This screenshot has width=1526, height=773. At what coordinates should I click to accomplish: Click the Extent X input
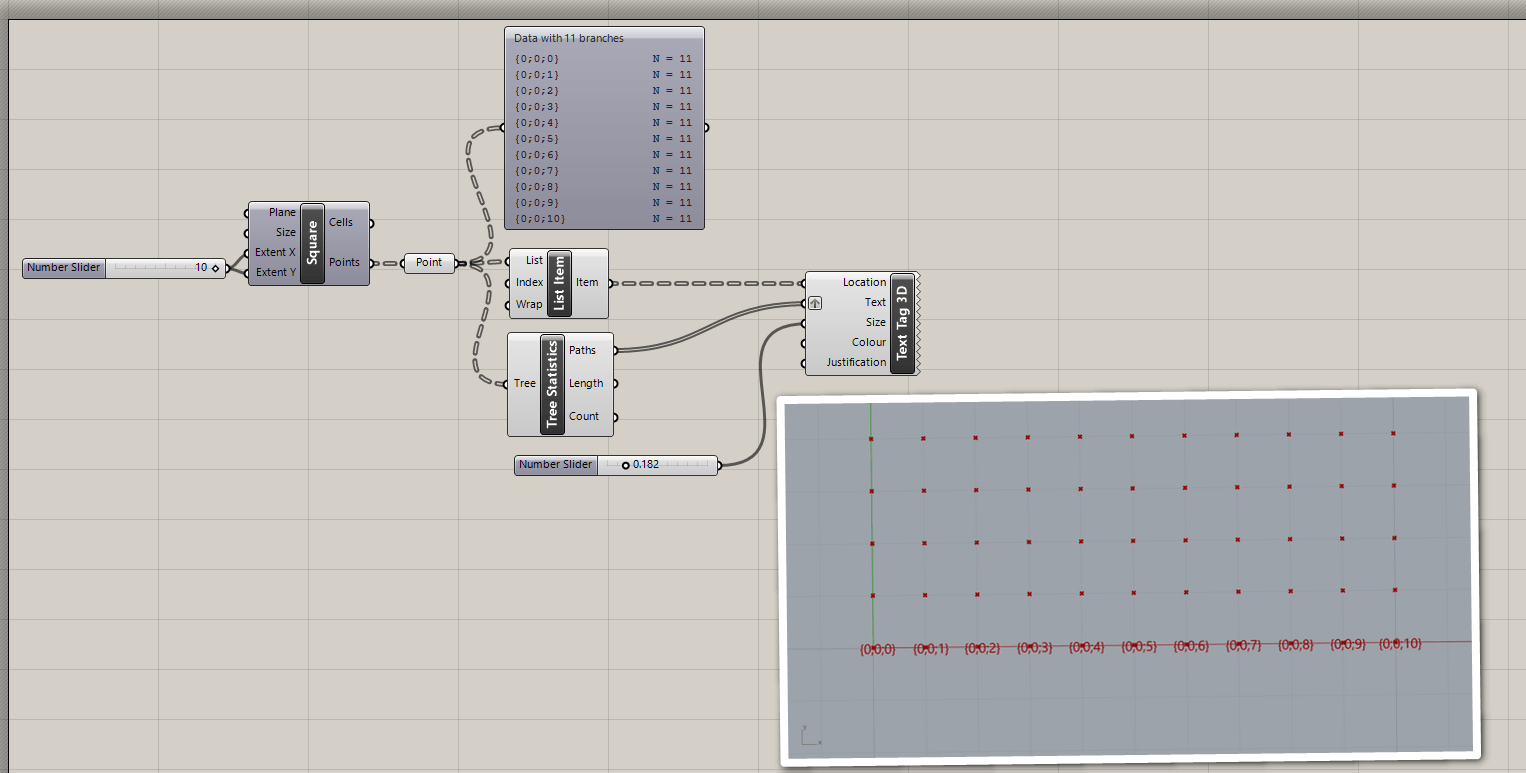click(276, 253)
